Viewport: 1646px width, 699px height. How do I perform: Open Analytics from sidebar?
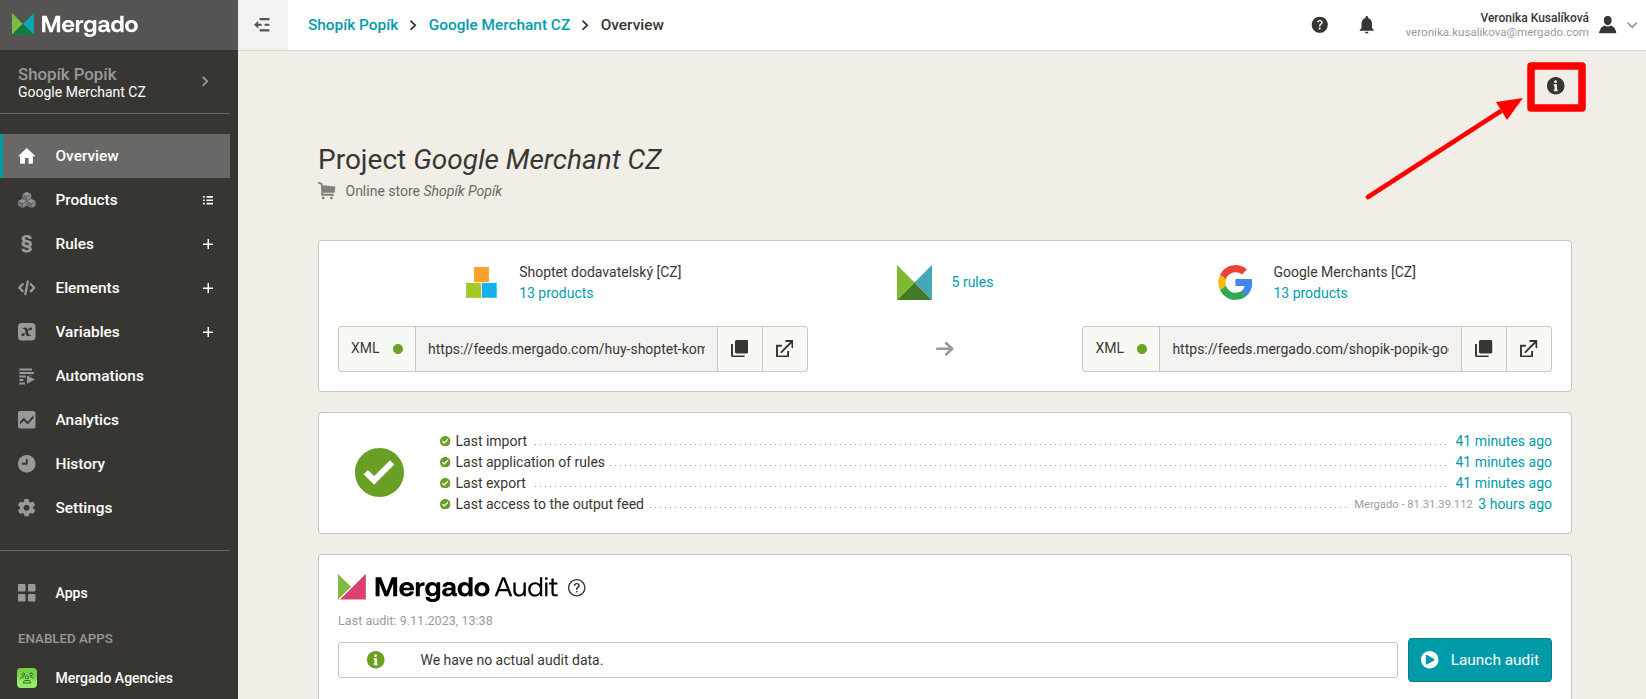(87, 420)
